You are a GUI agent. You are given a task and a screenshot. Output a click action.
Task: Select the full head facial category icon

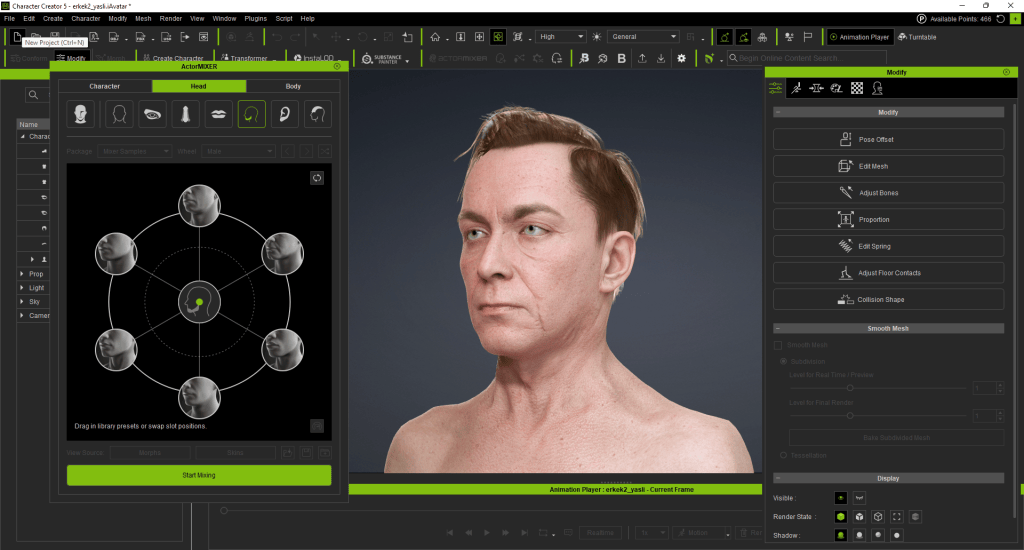[x=80, y=114]
